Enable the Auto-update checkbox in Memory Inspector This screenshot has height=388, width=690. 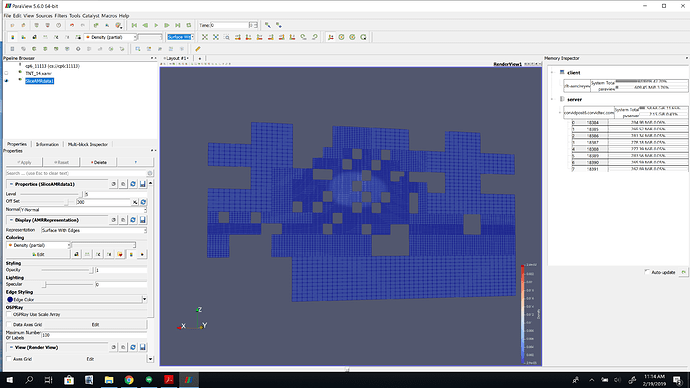point(647,272)
